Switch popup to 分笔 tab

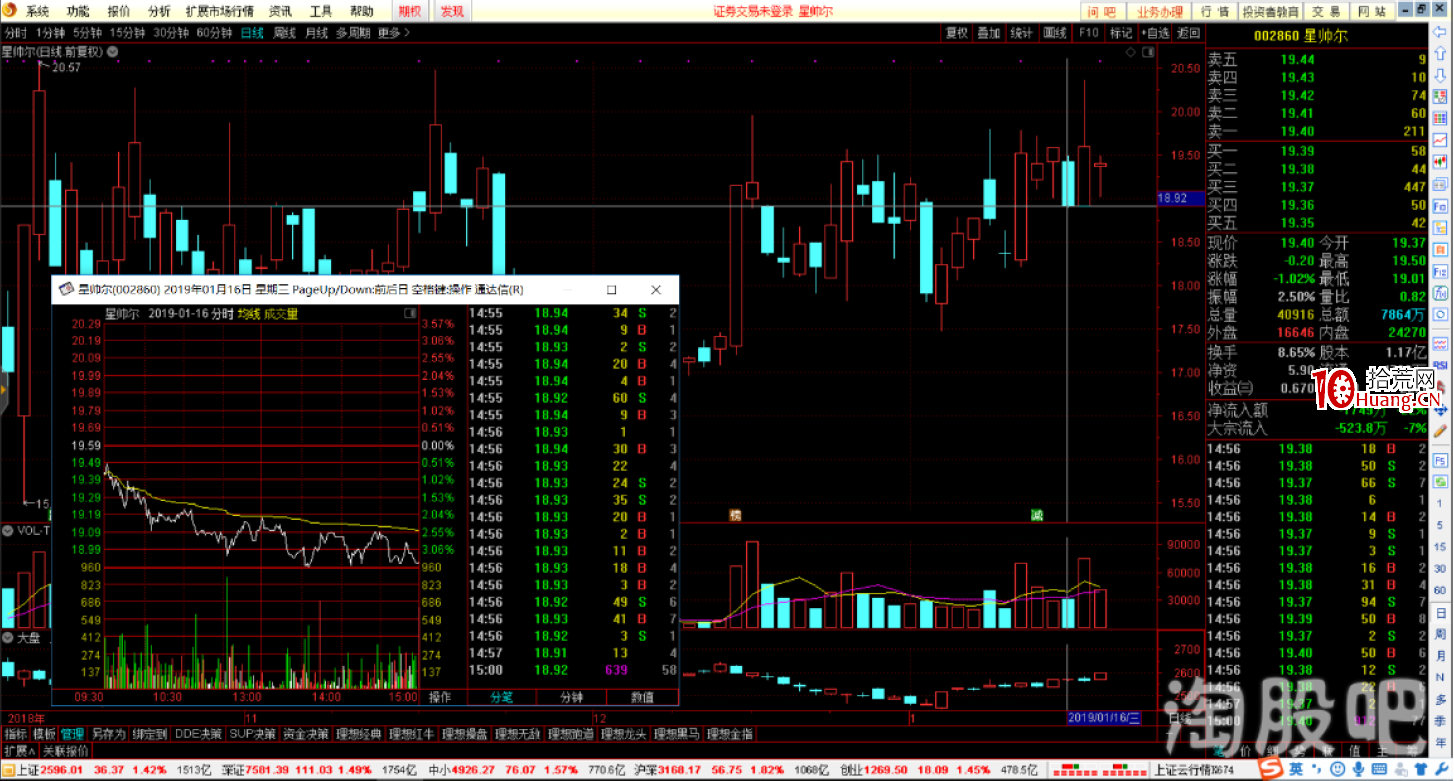click(x=500, y=697)
